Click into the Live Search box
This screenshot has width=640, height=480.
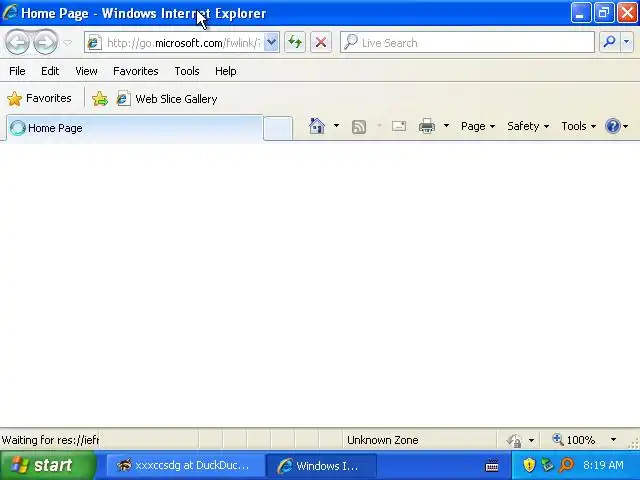(467, 42)
